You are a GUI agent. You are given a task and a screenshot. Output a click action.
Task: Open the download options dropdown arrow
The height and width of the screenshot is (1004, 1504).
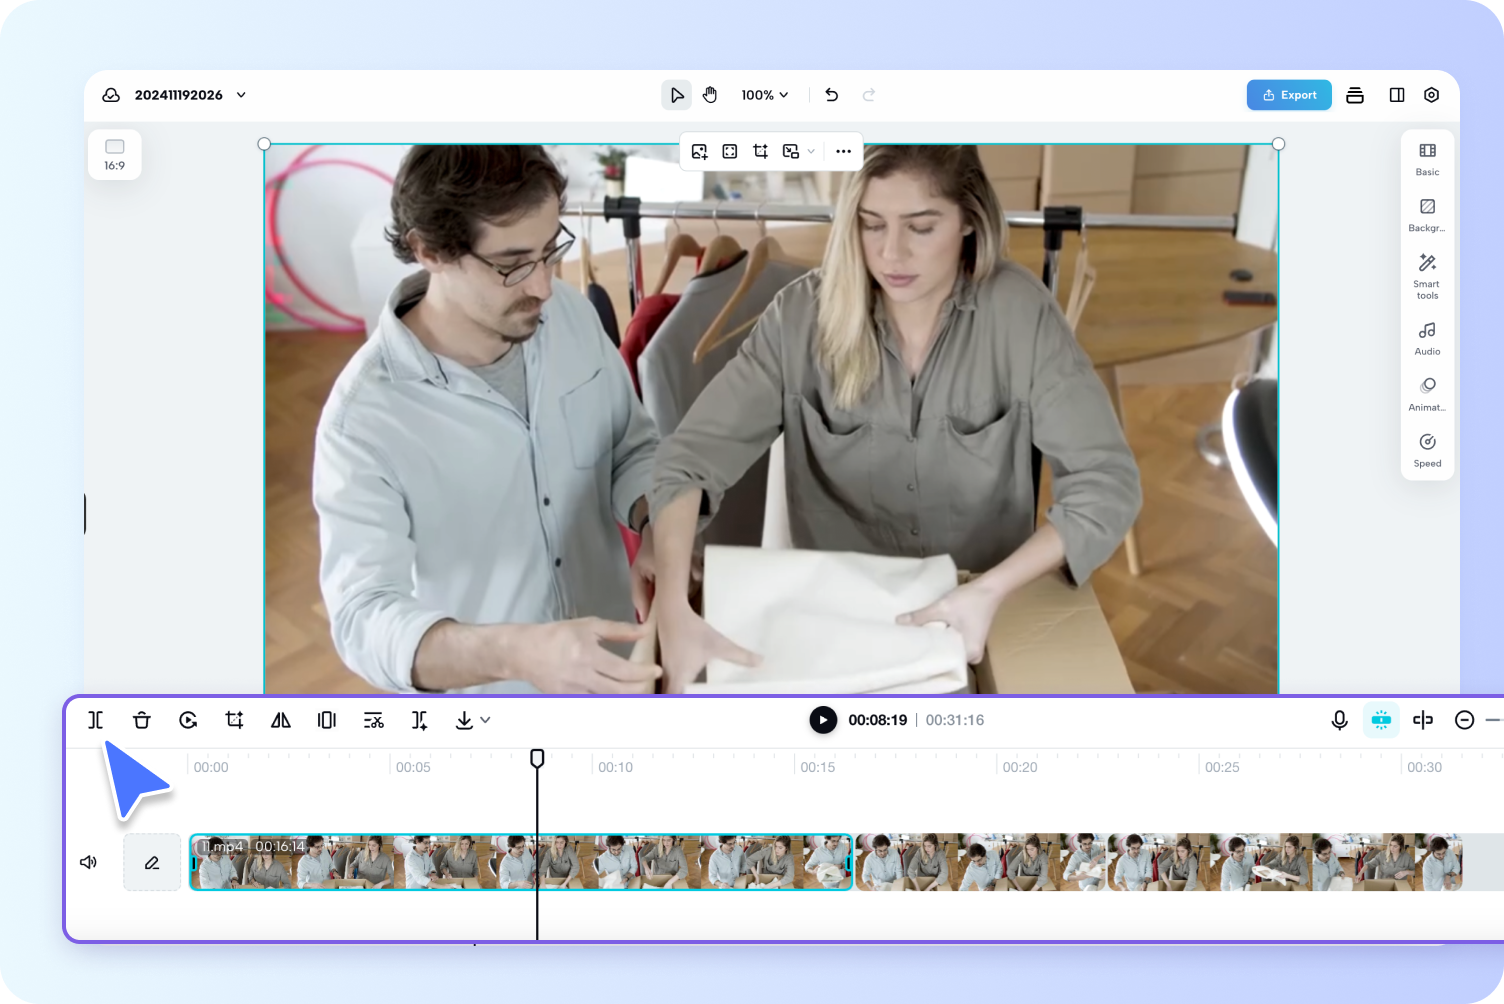pyautogui.click(x=484, y=719)
